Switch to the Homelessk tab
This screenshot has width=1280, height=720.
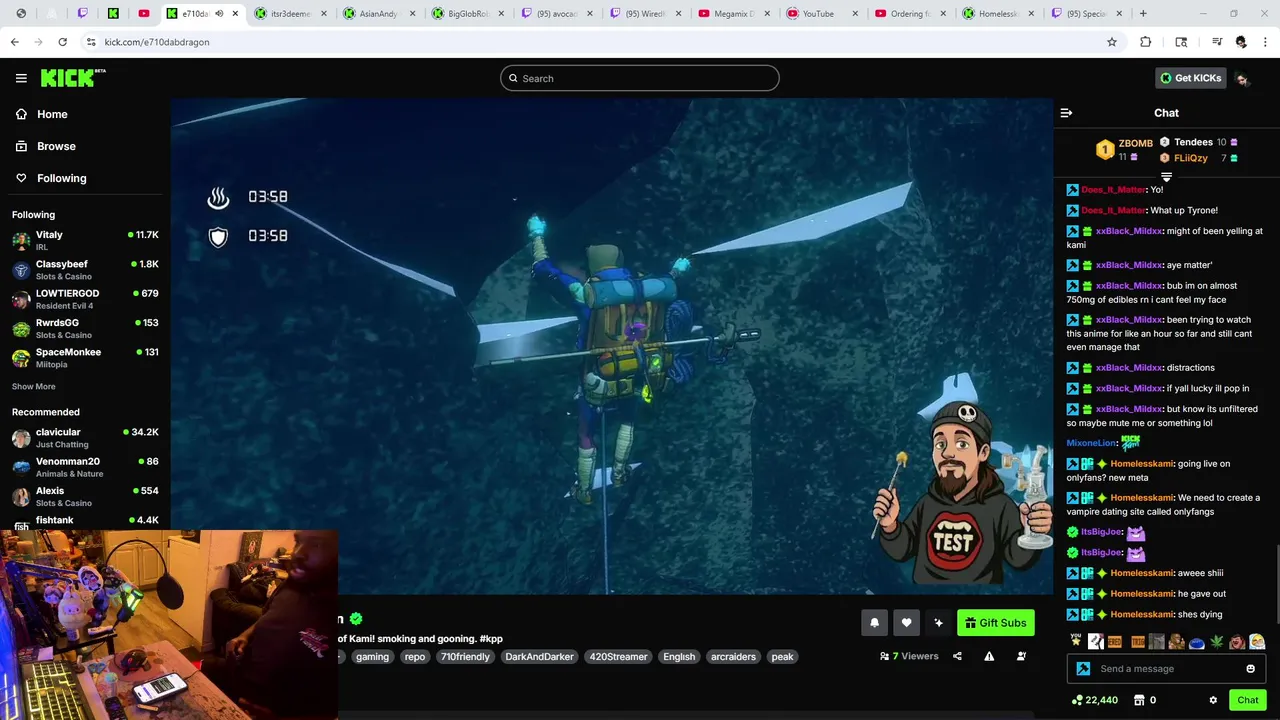click(1000, 14)
